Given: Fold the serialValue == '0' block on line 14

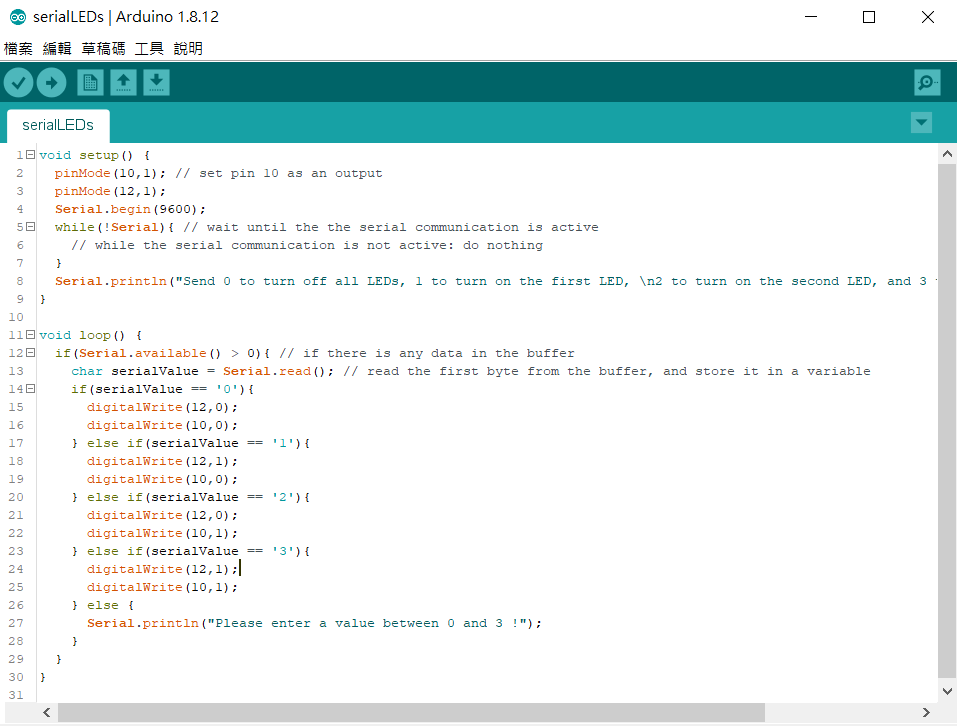Looking at the screenshot, I should 30,389.
